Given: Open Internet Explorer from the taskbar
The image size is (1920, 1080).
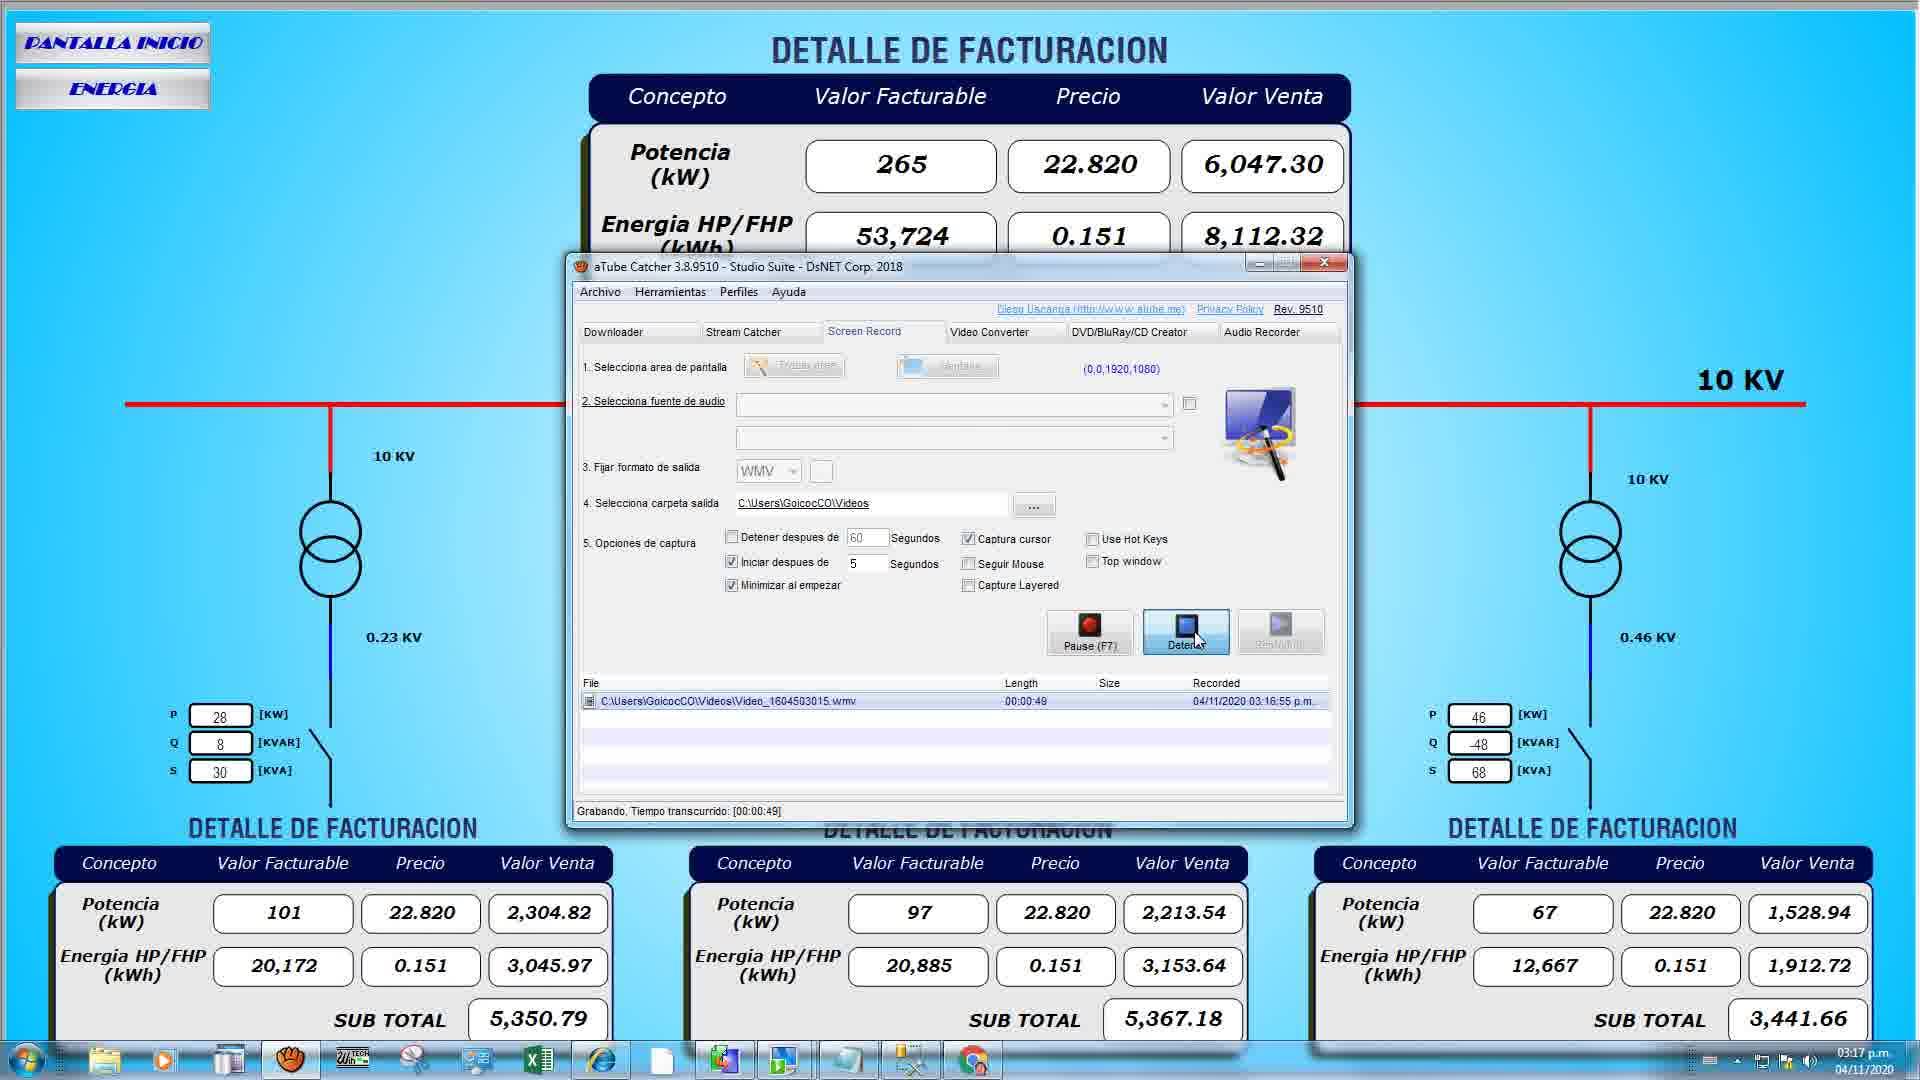Looking at the screenshot, I should tap(601, 1059).
